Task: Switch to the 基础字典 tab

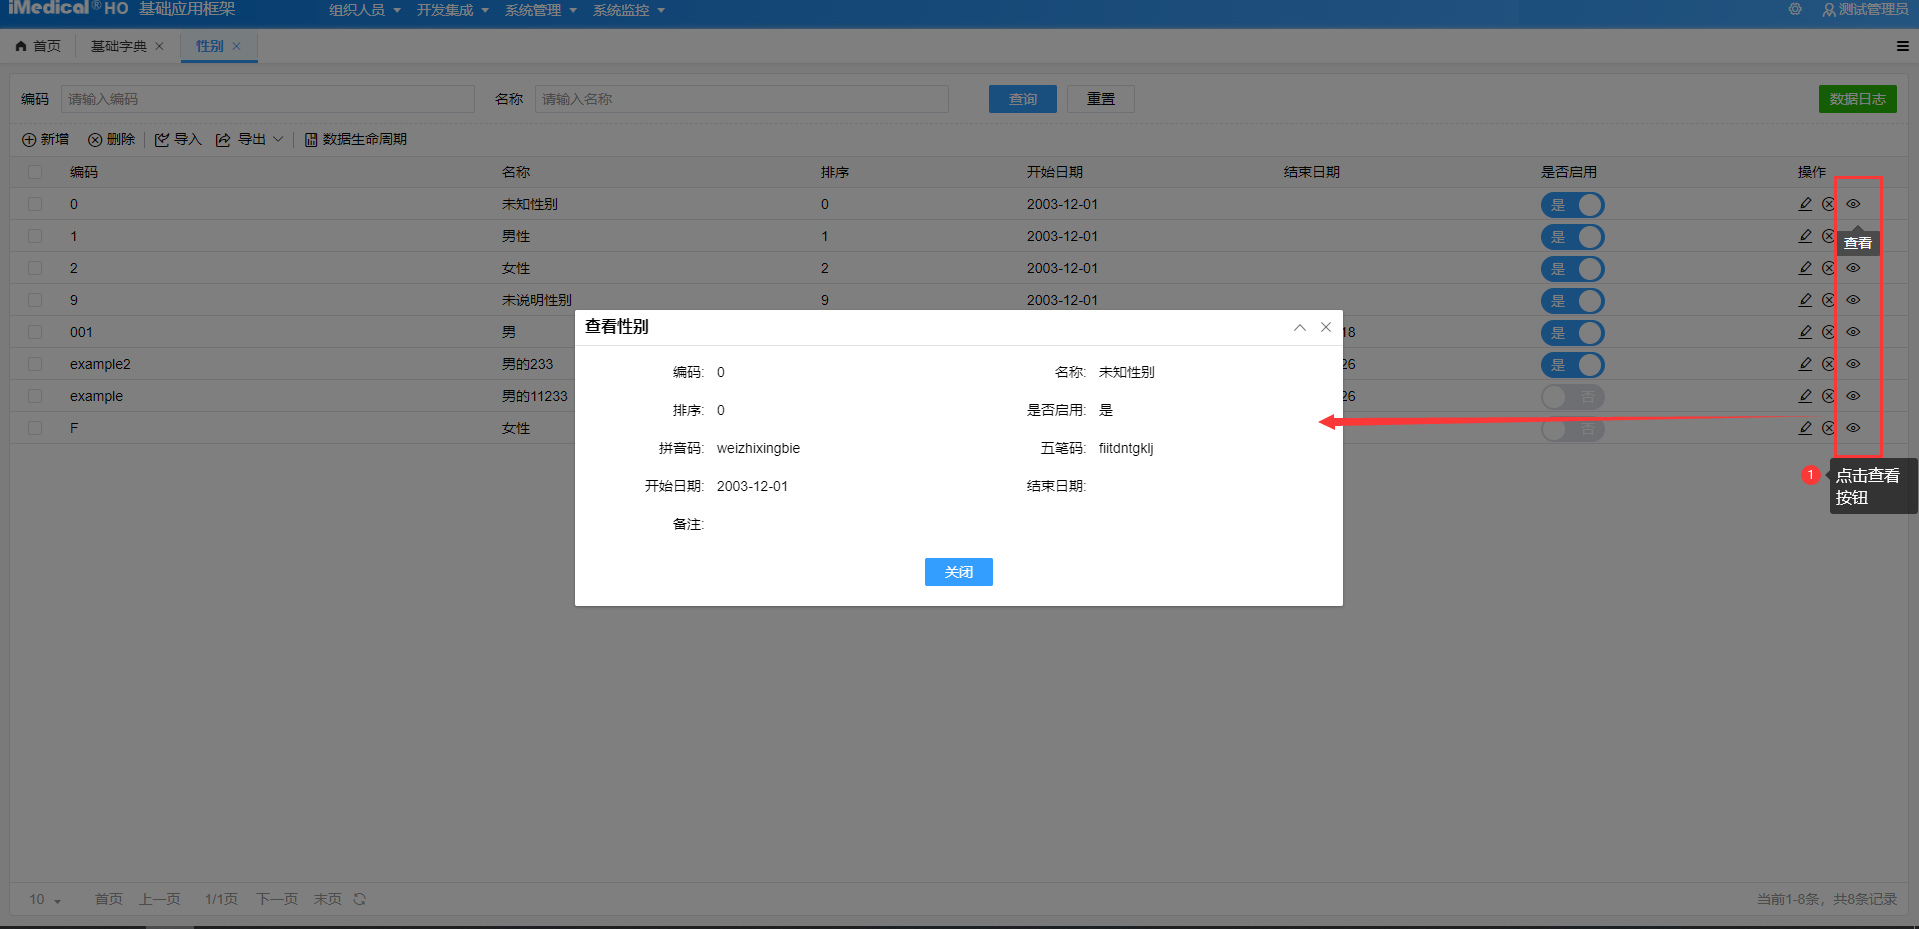Action: tap(118, 46)
